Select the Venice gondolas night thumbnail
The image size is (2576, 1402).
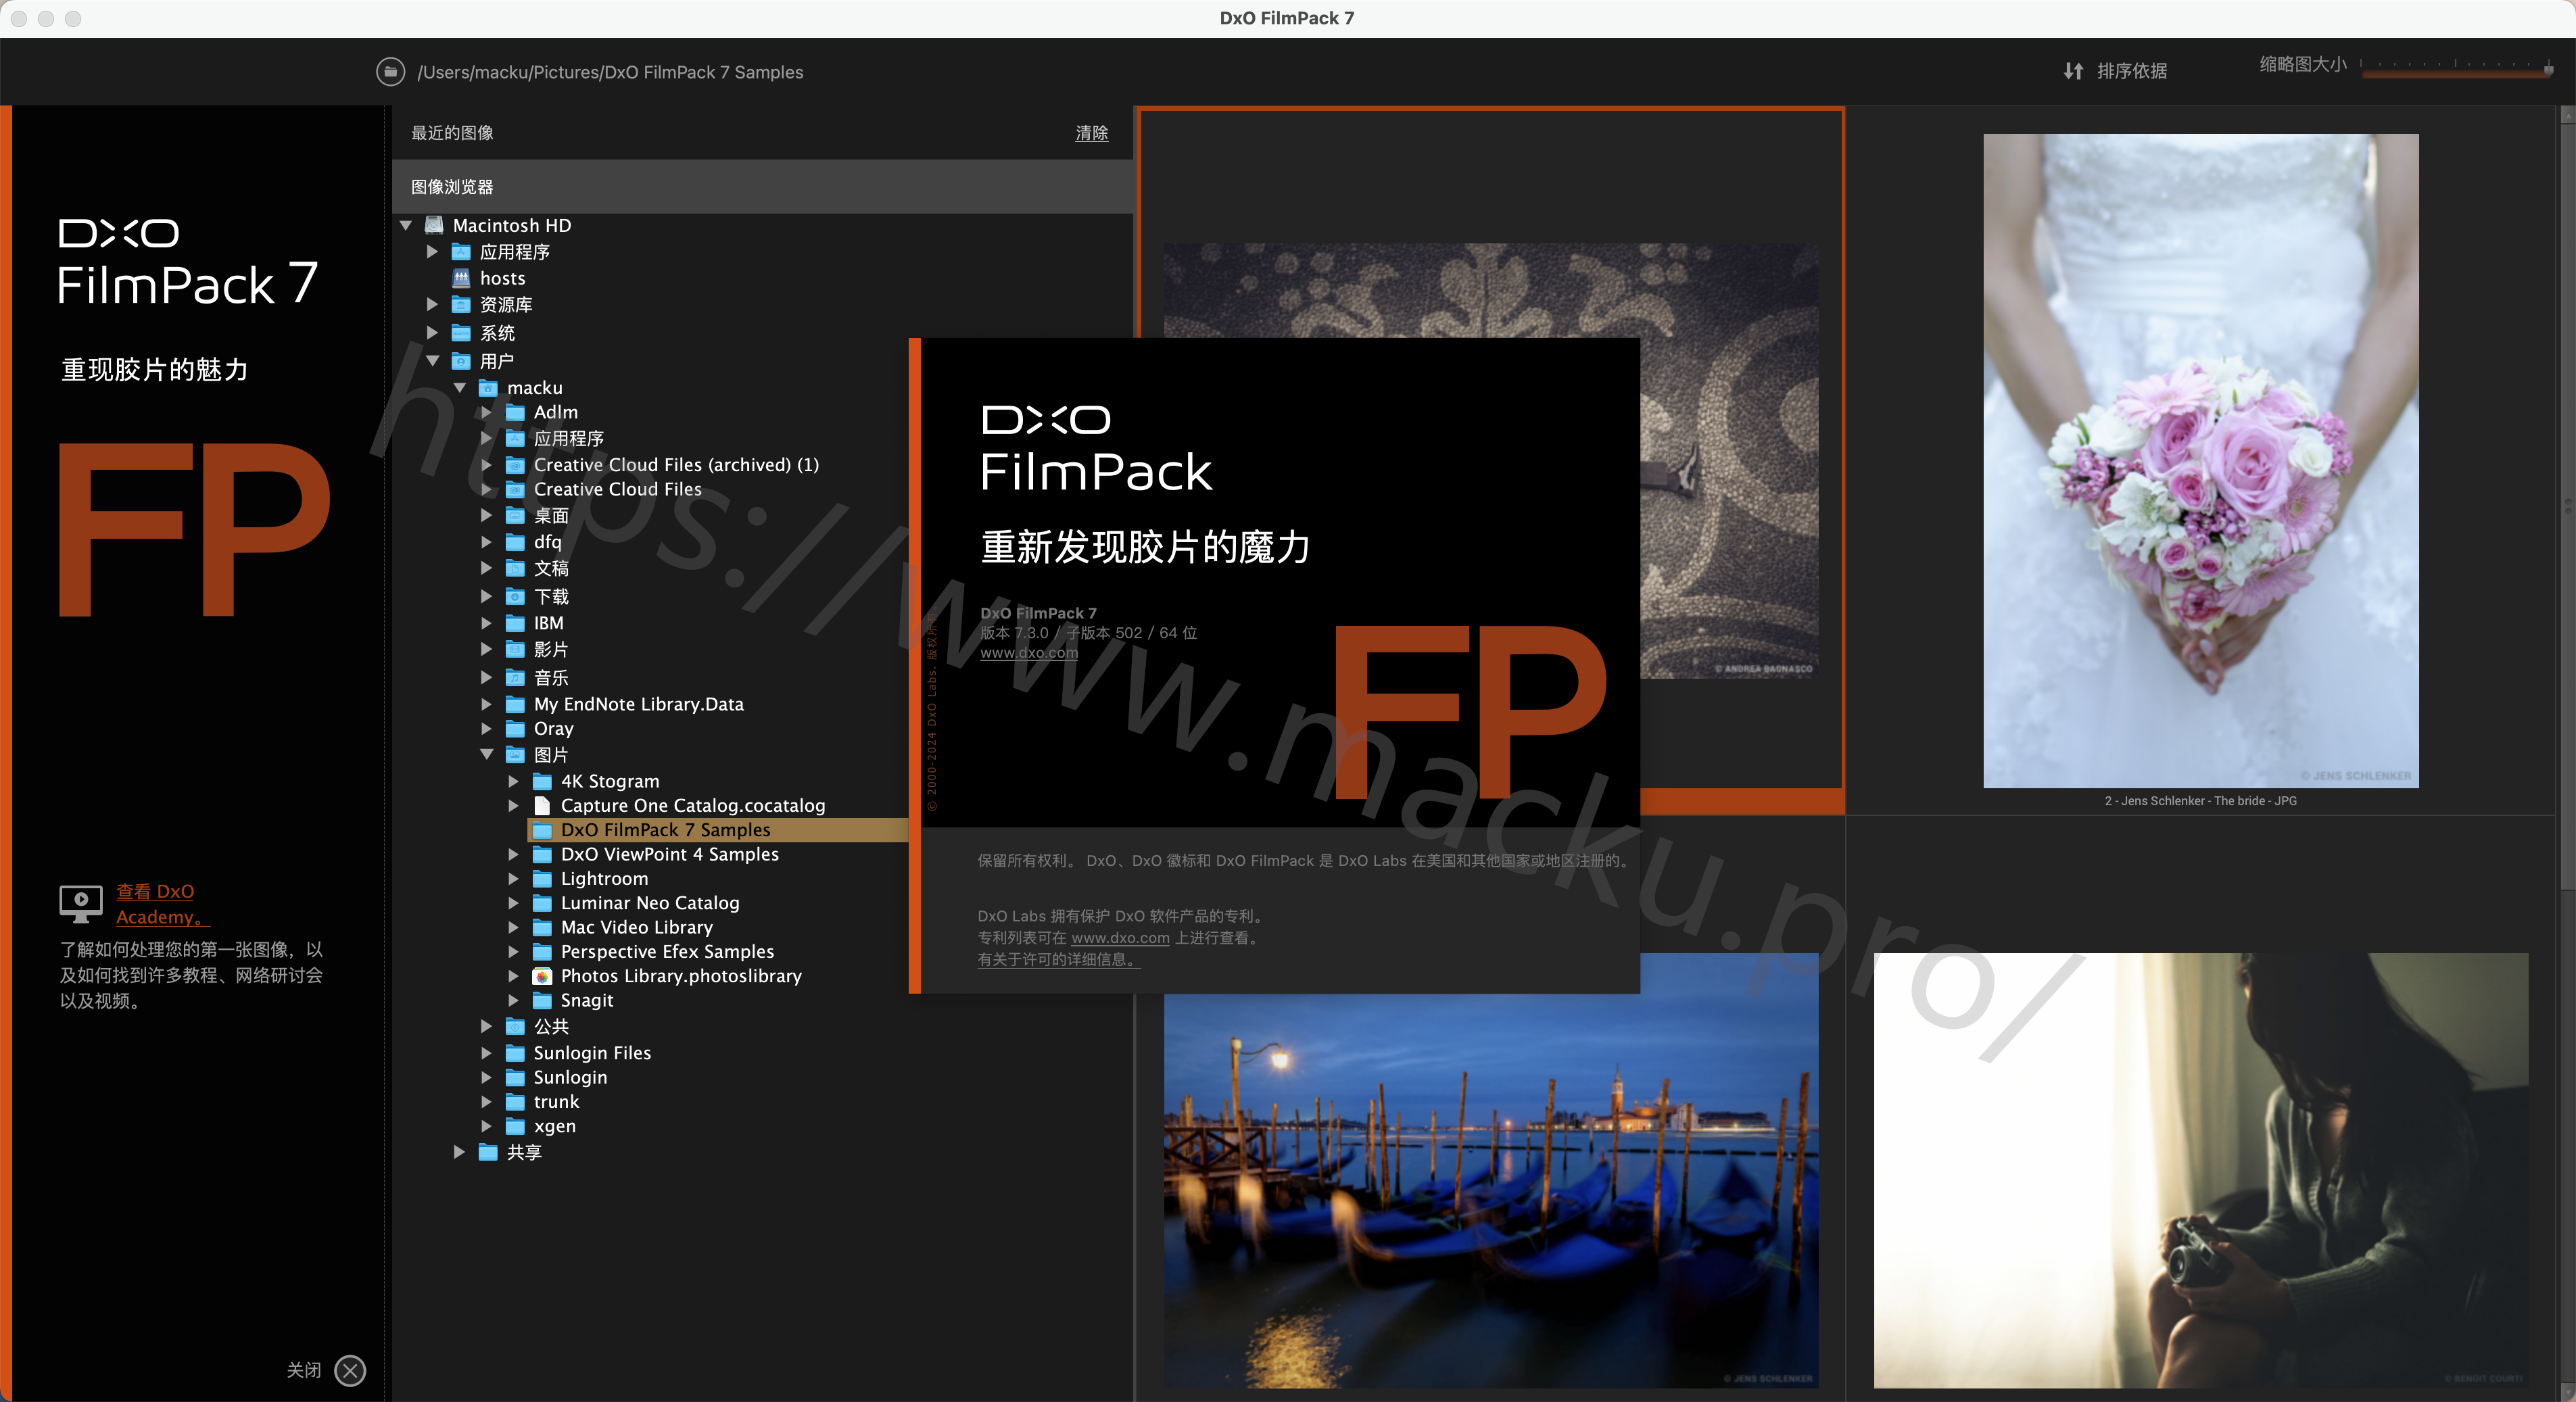point(1490,1170)
